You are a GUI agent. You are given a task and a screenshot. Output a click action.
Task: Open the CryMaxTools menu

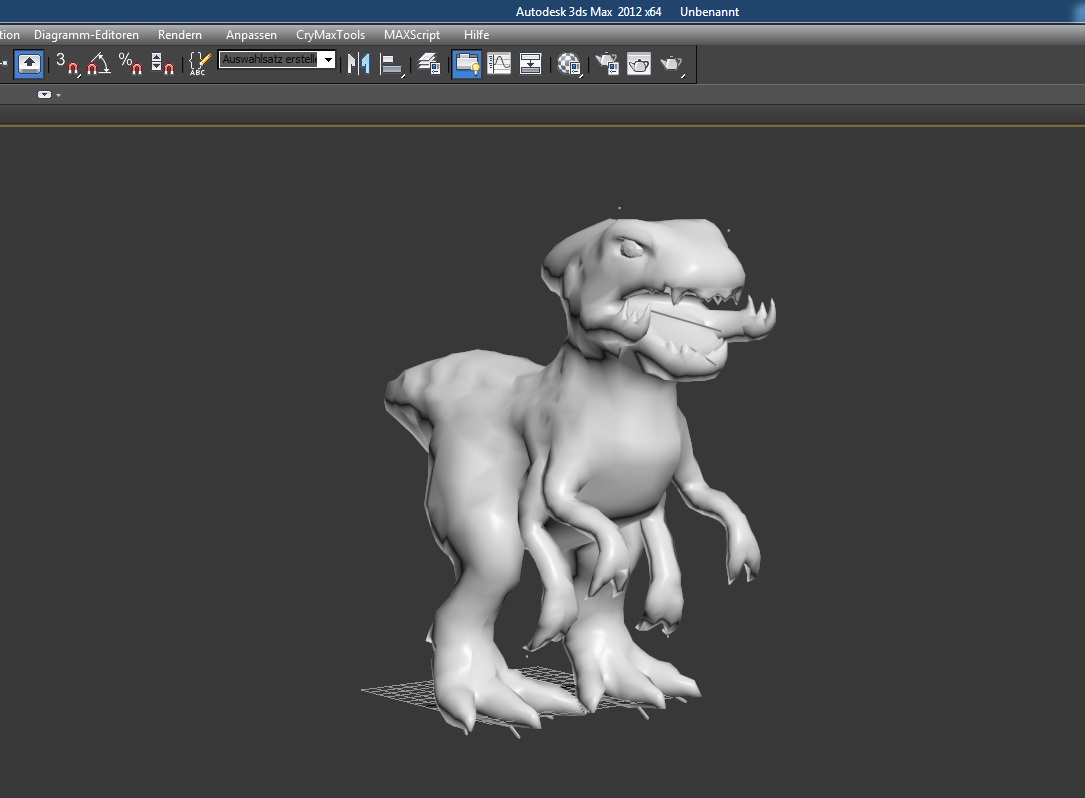pyautogui.click(x=330, y=35)
